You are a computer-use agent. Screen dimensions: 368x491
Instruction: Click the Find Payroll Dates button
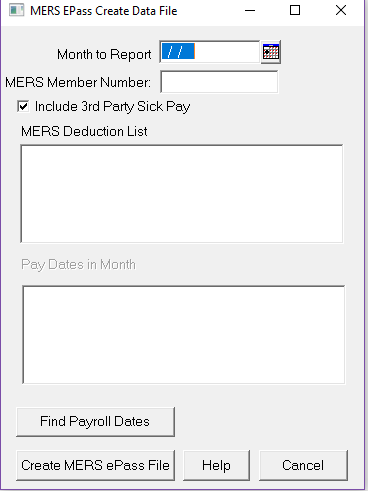[95, 422]
